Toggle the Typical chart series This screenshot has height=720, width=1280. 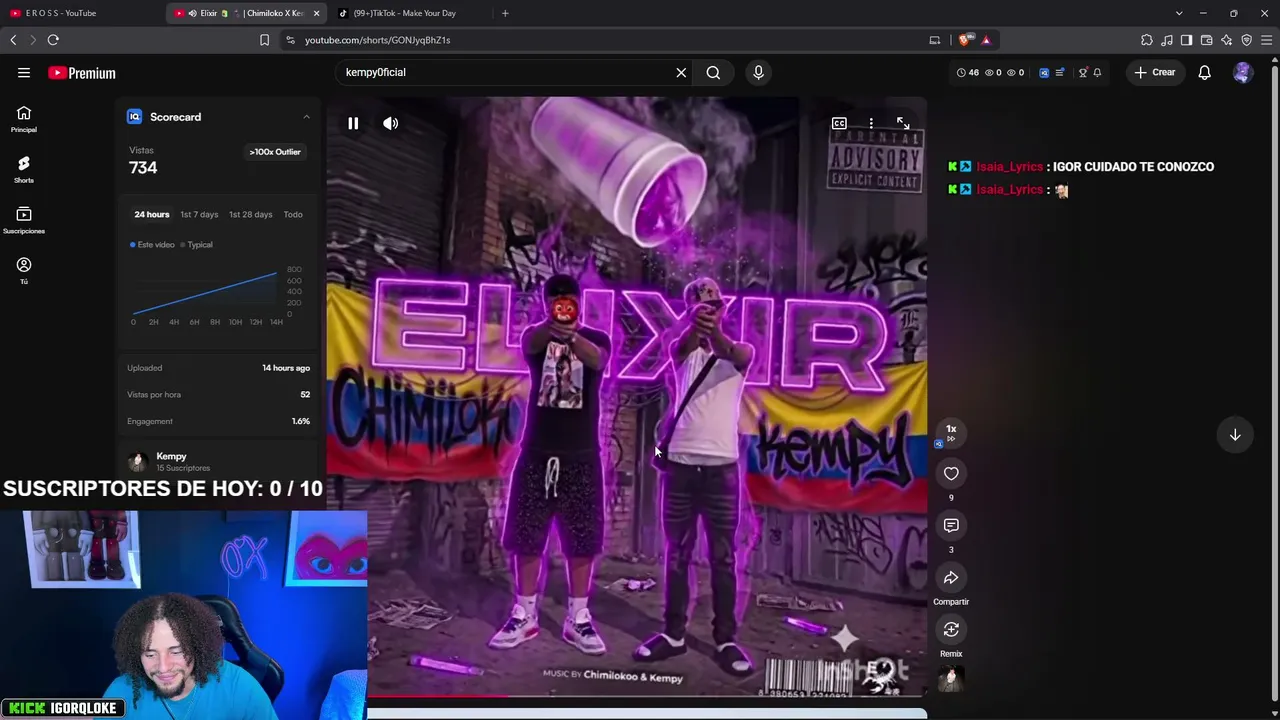tap(196, 245)
